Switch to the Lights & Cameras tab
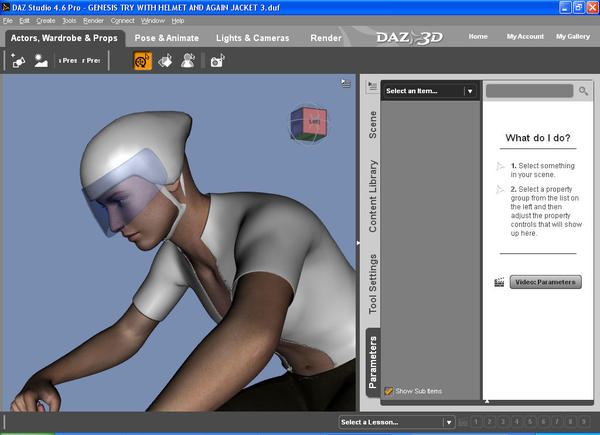Image resolution: width=600 pixels, height=435 pixels. 253,38
